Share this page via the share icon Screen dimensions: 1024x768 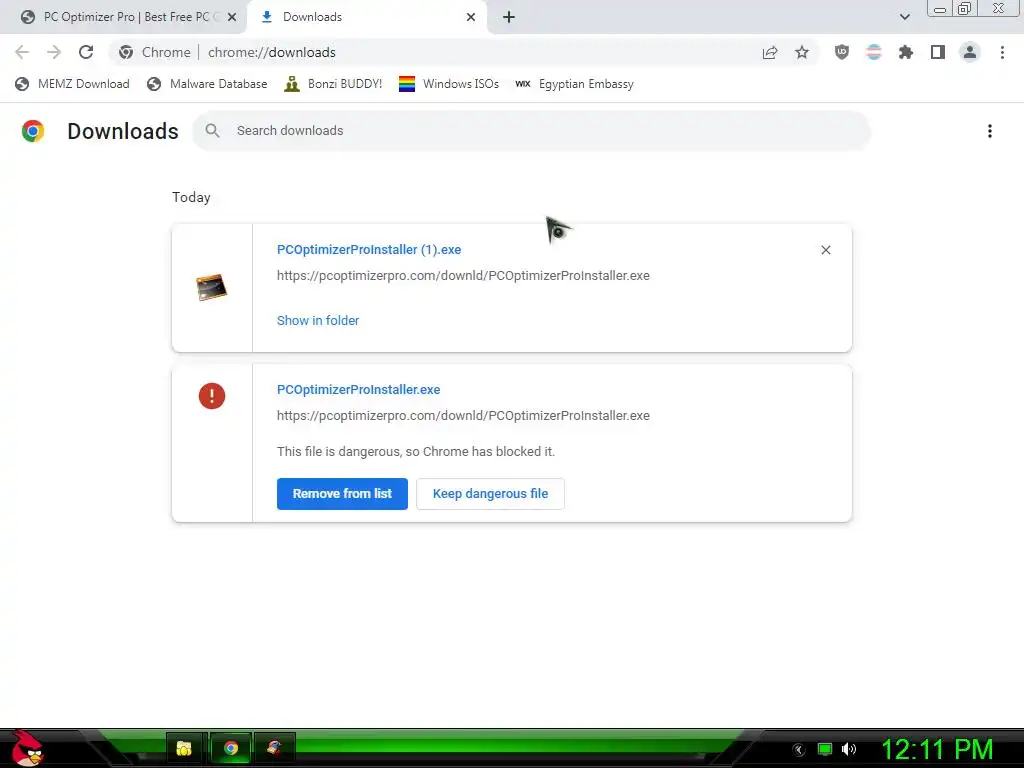pos(770,52)
